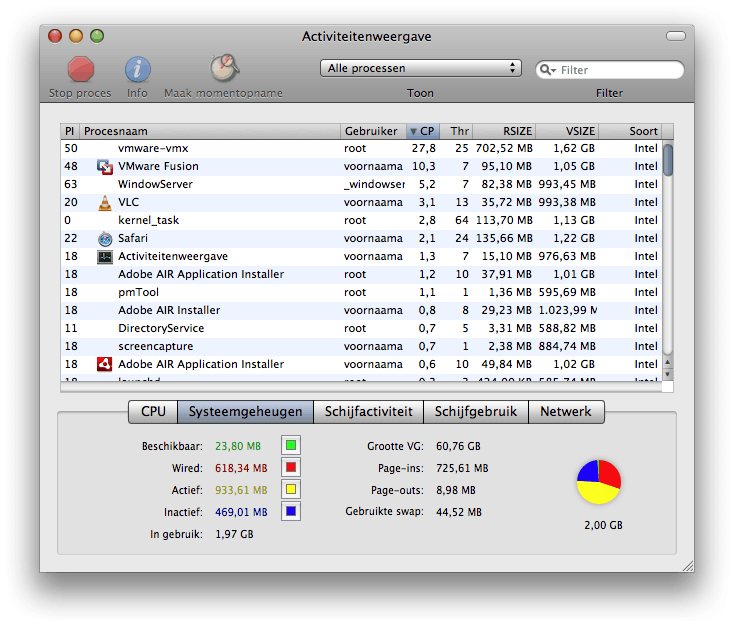The image size is (734, 627).
Task: Click the blue Inactief color swatch
Action: pos(291,511)
